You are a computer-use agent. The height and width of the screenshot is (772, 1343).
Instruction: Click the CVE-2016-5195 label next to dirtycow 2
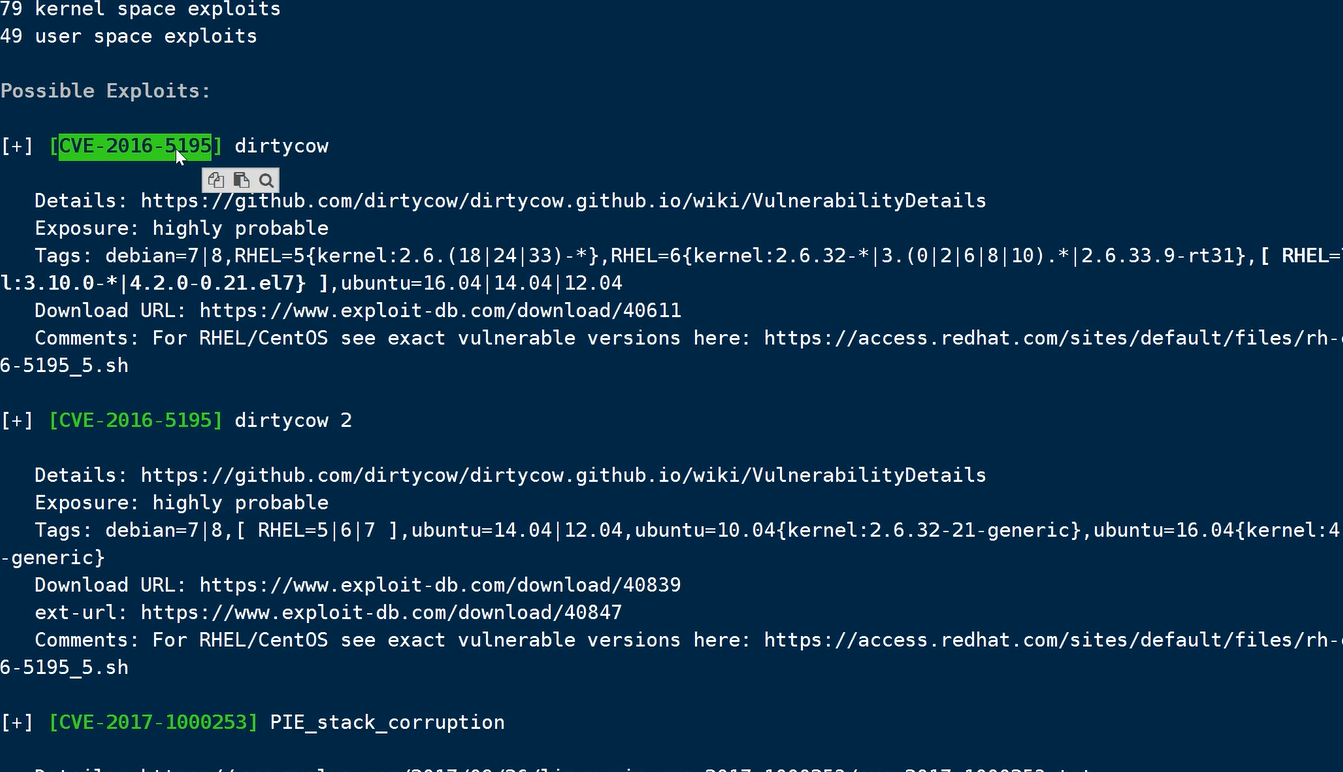[135, 420]
